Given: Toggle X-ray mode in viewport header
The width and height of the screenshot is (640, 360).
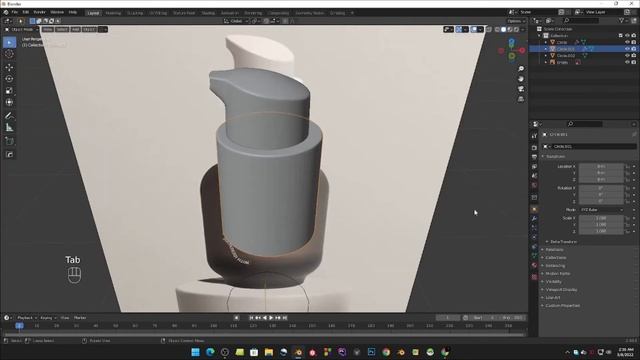Looking at the screenshot, I should click(489, 29).
